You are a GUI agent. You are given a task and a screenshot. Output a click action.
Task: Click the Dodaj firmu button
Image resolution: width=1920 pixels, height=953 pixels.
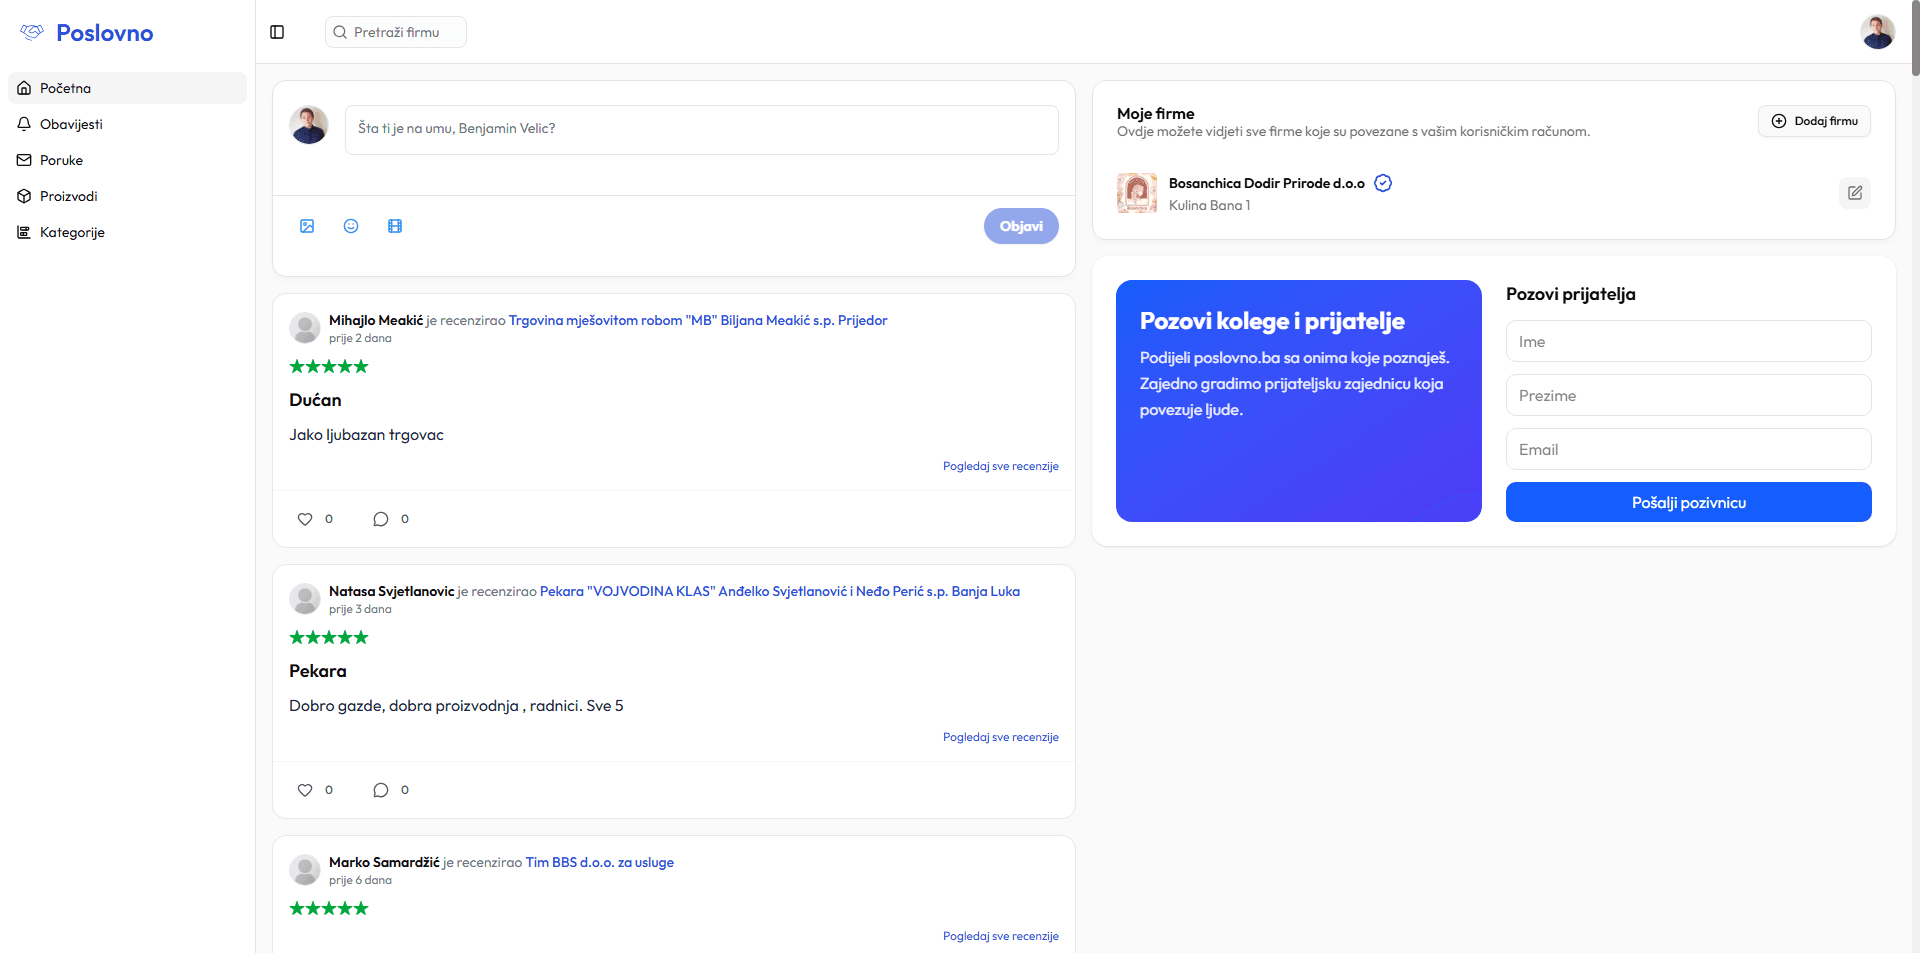(x=1814, y=121)
